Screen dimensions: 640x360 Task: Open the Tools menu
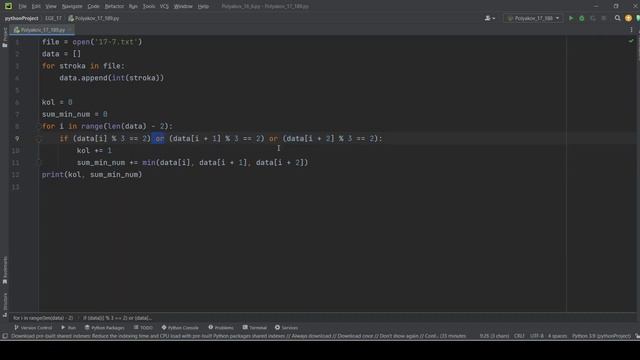click(x=149, y=6)
